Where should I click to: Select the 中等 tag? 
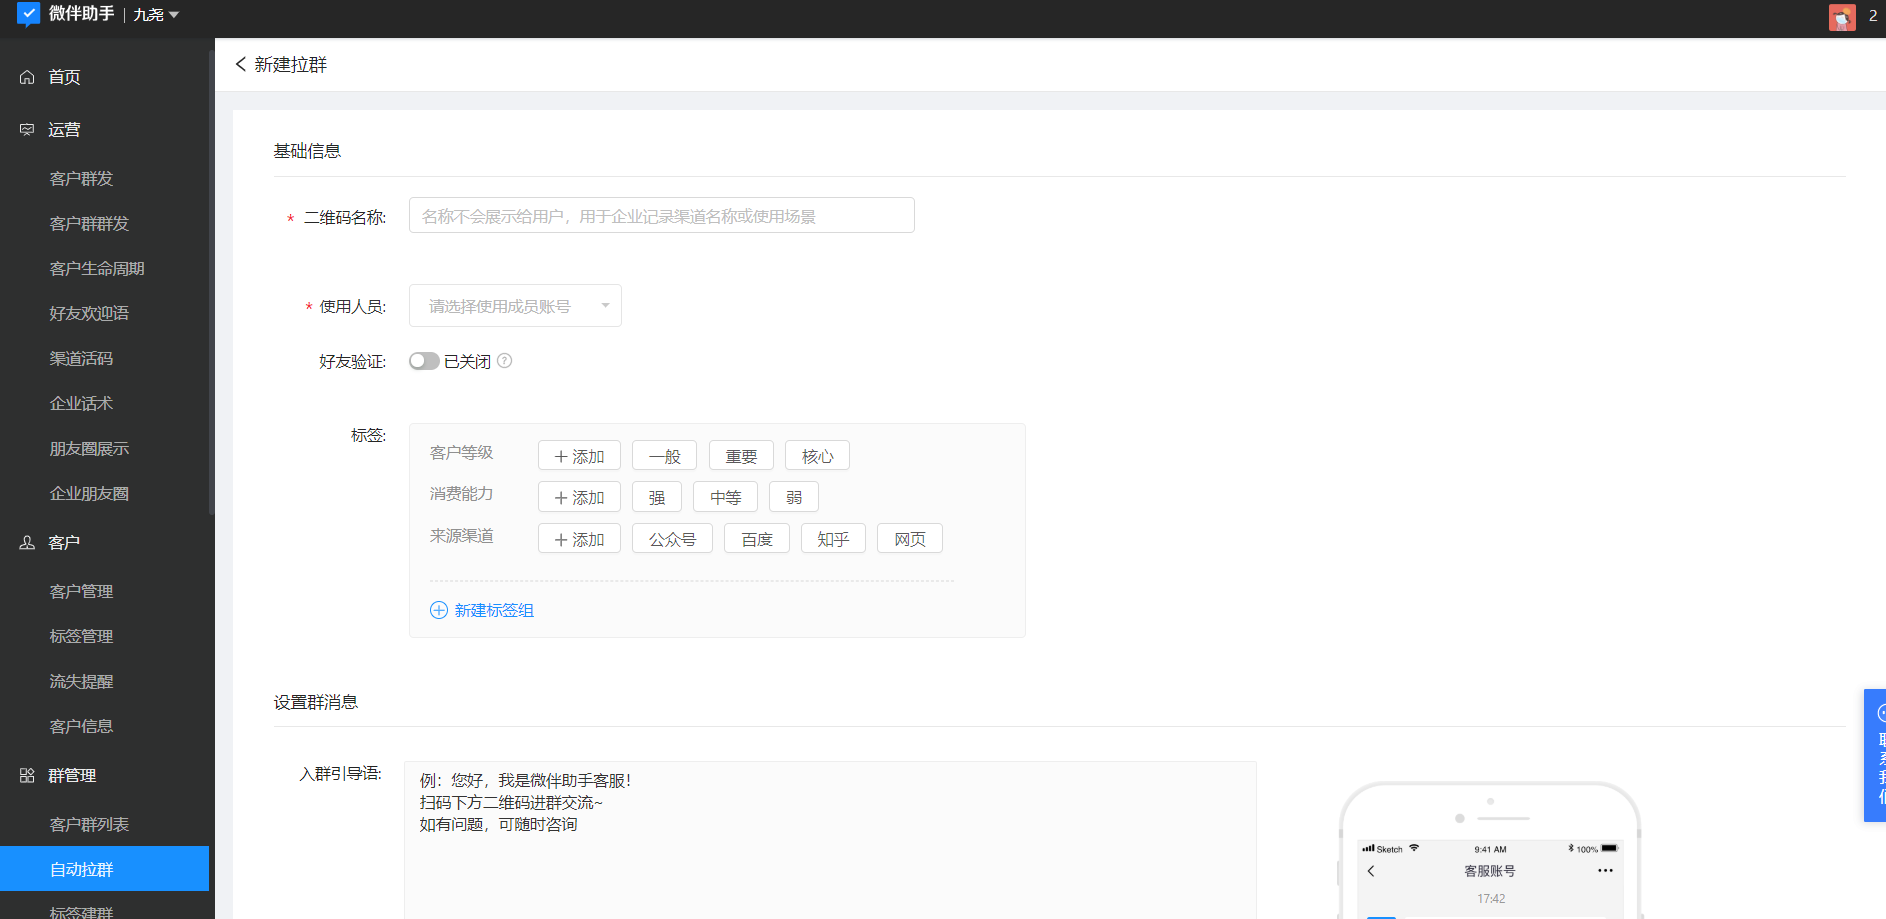[725, 497]
